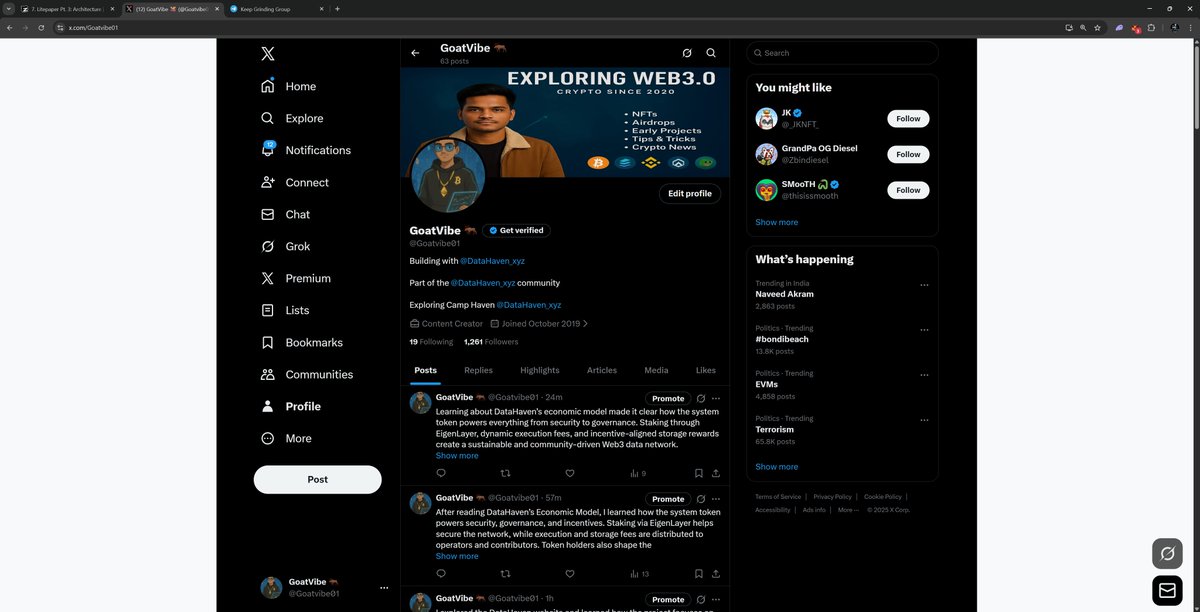Switch to the Replies tab

pyautogui.click(x=478, y=370)
